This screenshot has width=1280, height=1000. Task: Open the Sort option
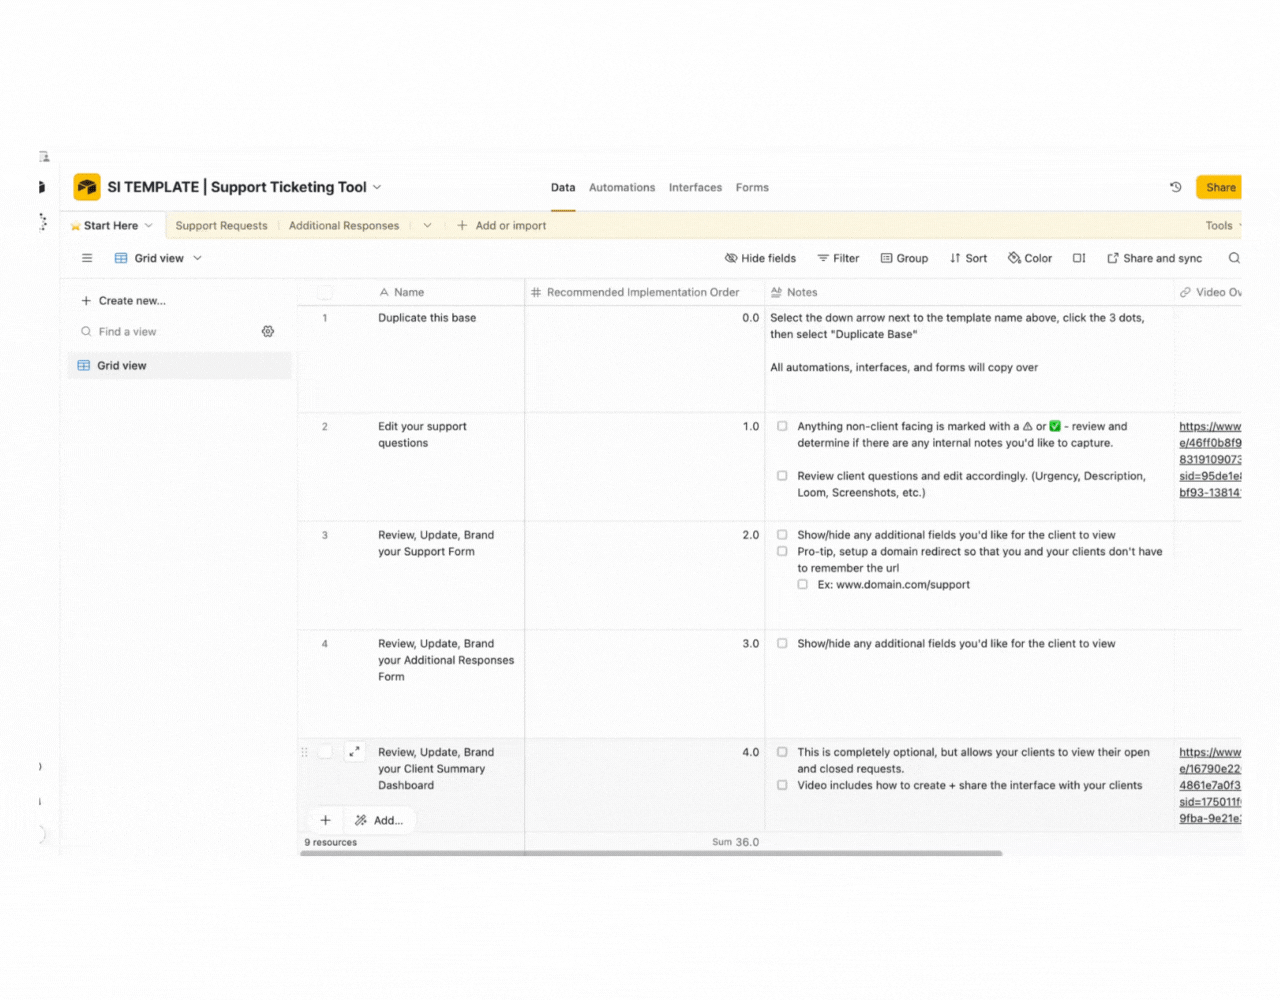click(968, 258)
